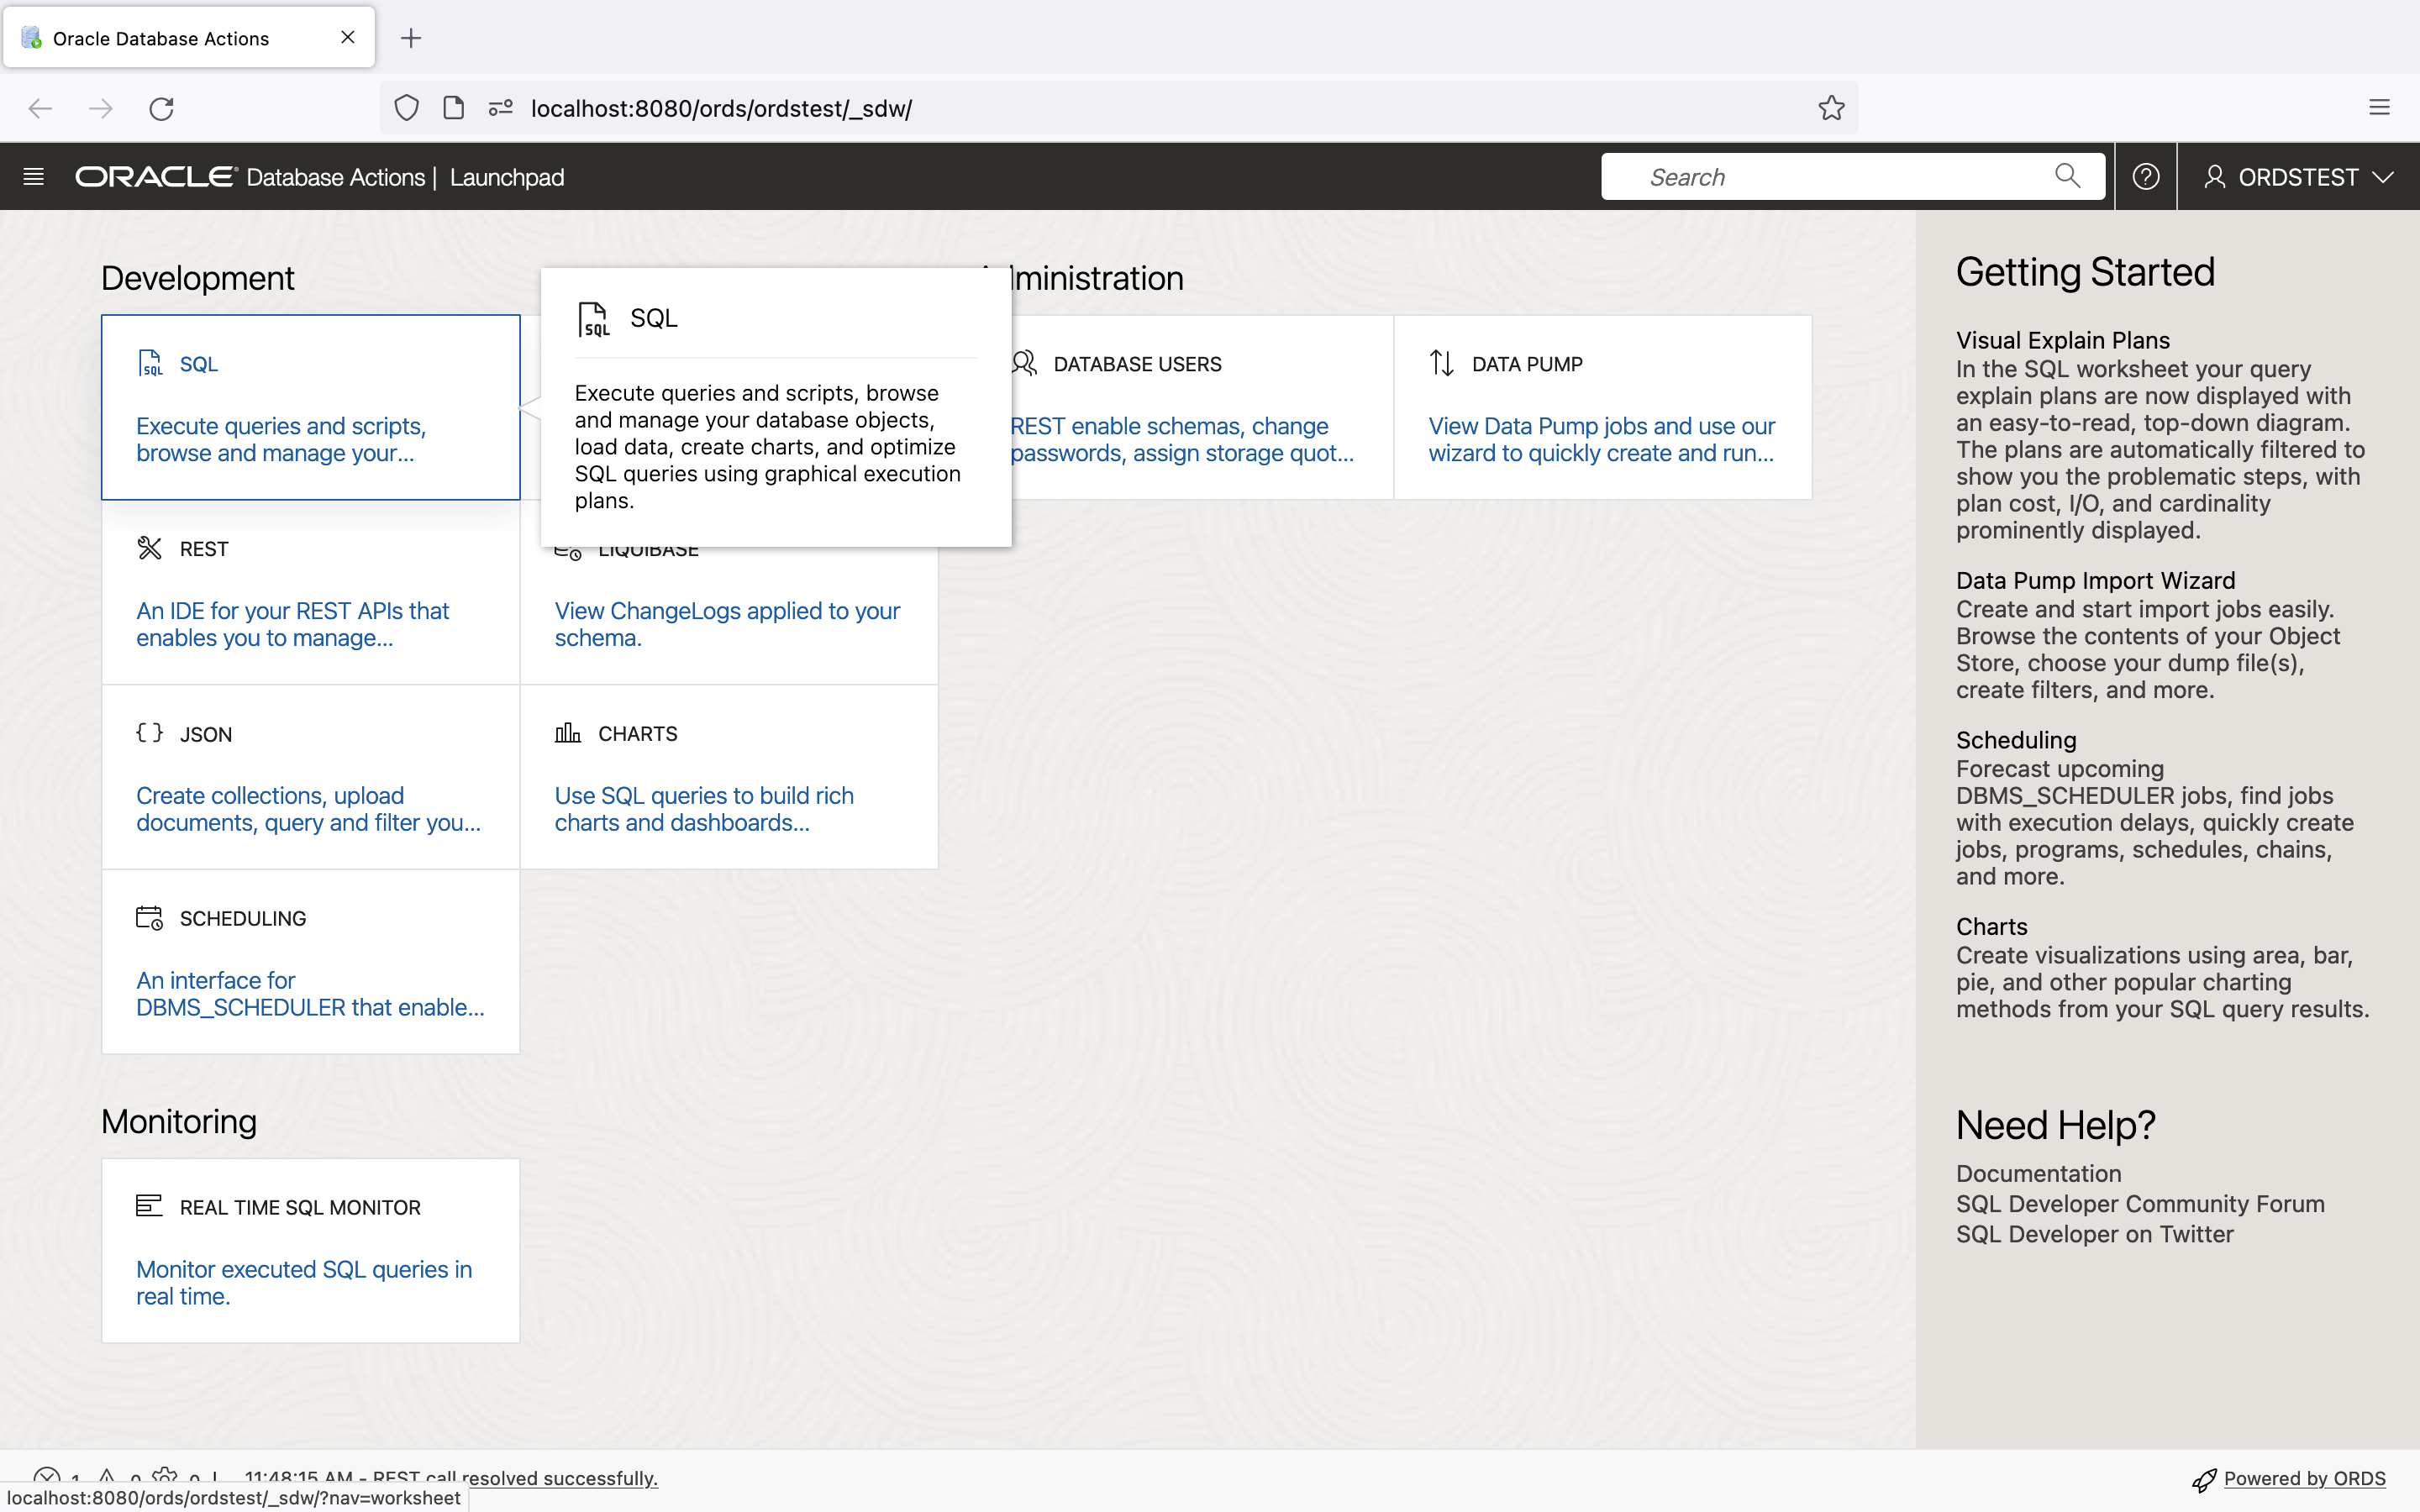Click the browser bookmark star icon
This screenshot has width=2420, height=1512.
(1831, 108)
